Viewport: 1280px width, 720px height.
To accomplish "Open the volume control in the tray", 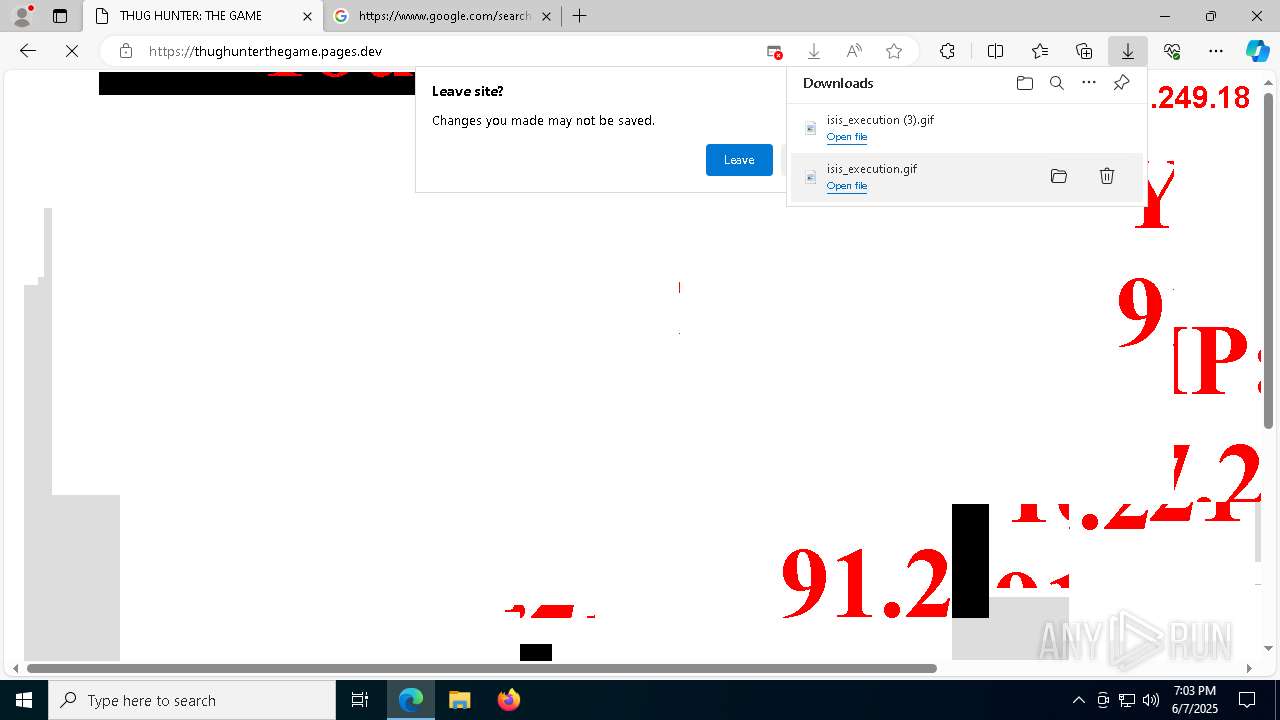I will pos(1151,700).
